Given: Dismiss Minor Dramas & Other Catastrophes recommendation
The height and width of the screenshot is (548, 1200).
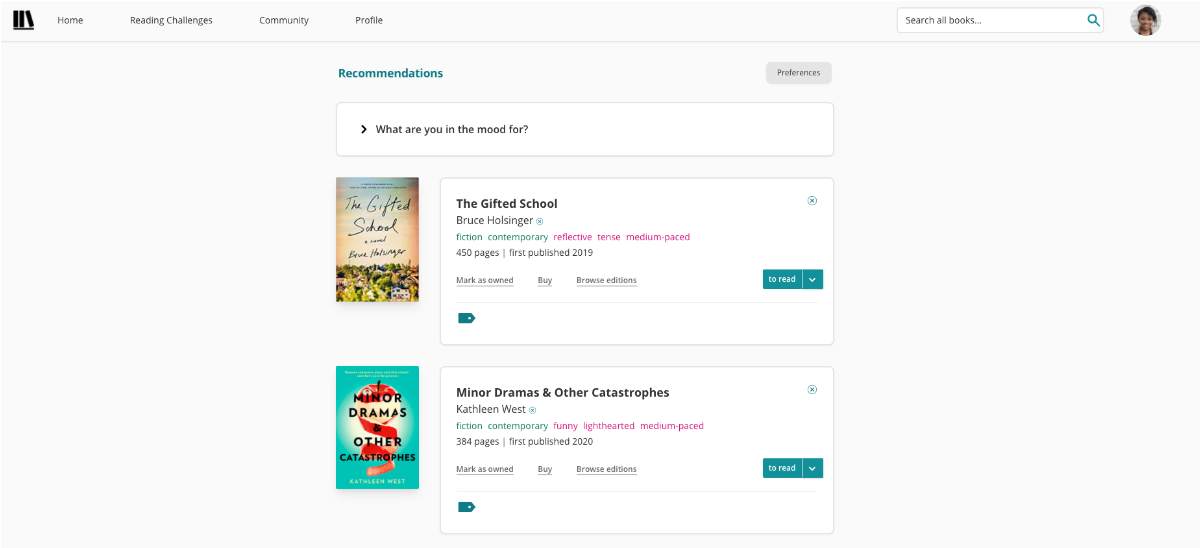Looking at the screenshot, I should [812, 389].
